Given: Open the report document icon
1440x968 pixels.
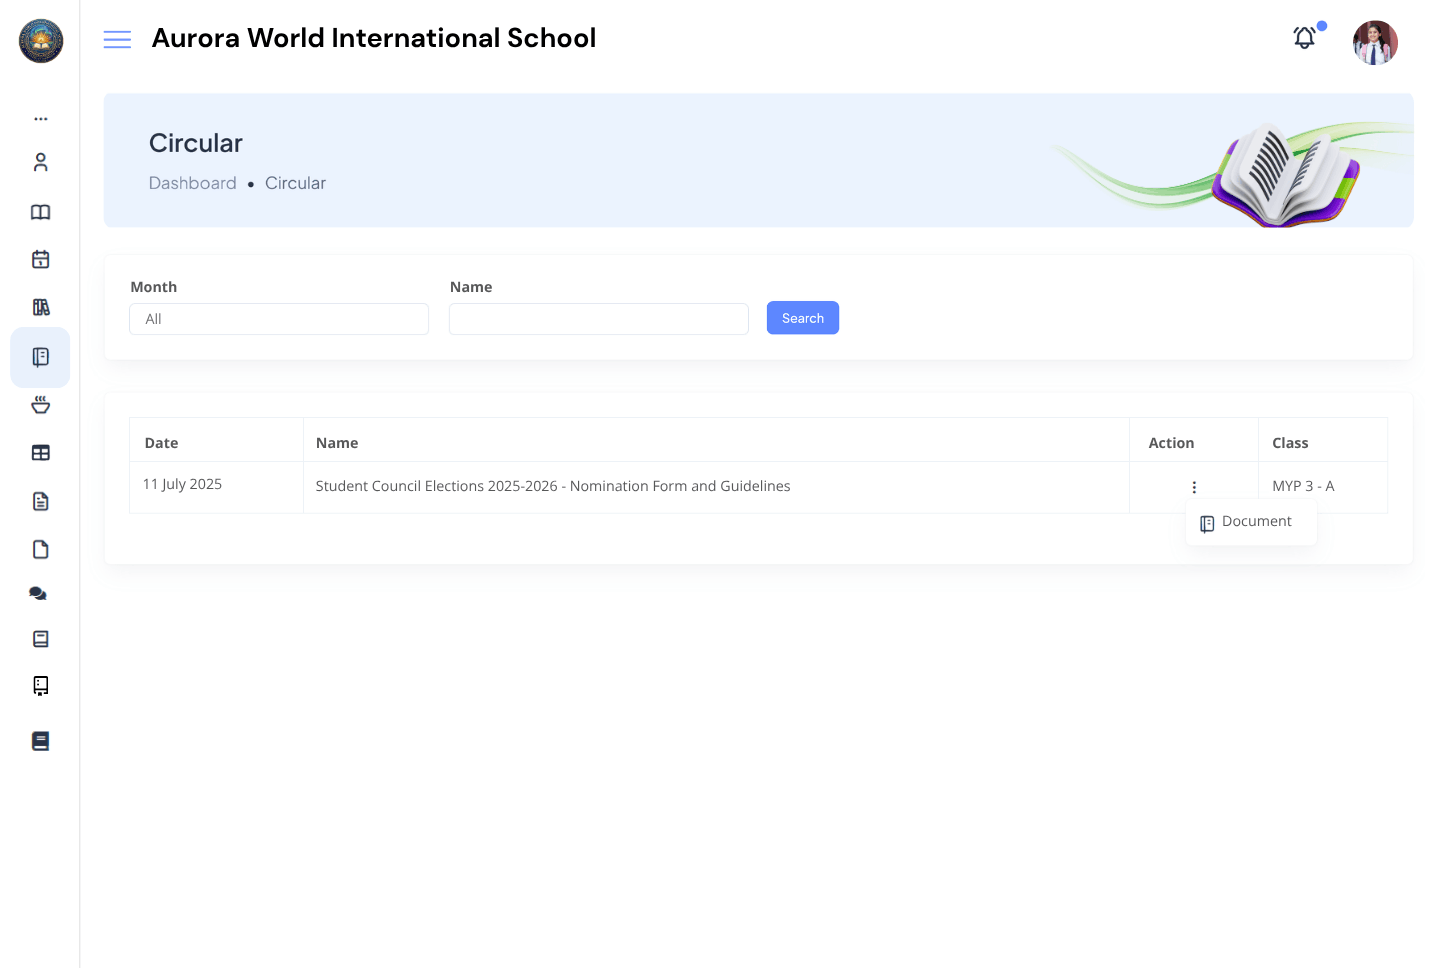Looking at the screenshot, I should (x=40, y=500).
